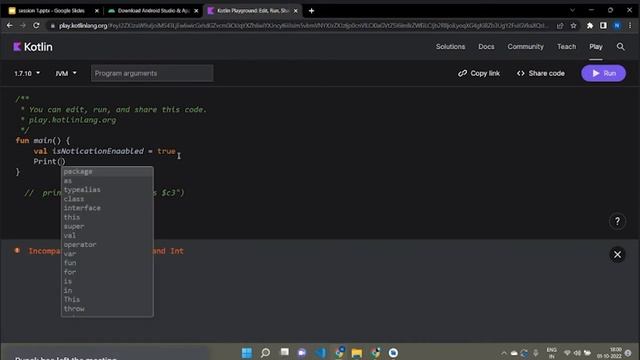The height and width of the screenshot is (360, 640).
Task: Switch to the Kotlin Playground tab
Action: pos(253,11)
